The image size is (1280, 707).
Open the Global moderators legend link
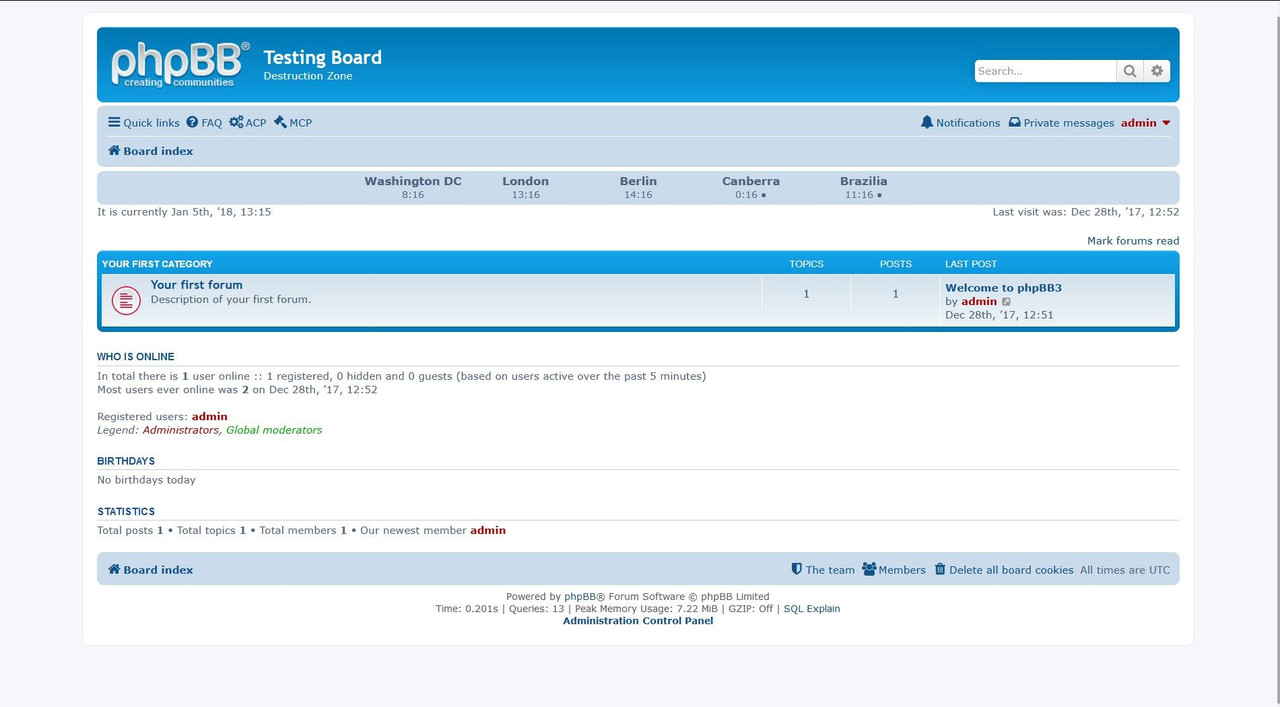coord(274,430)
